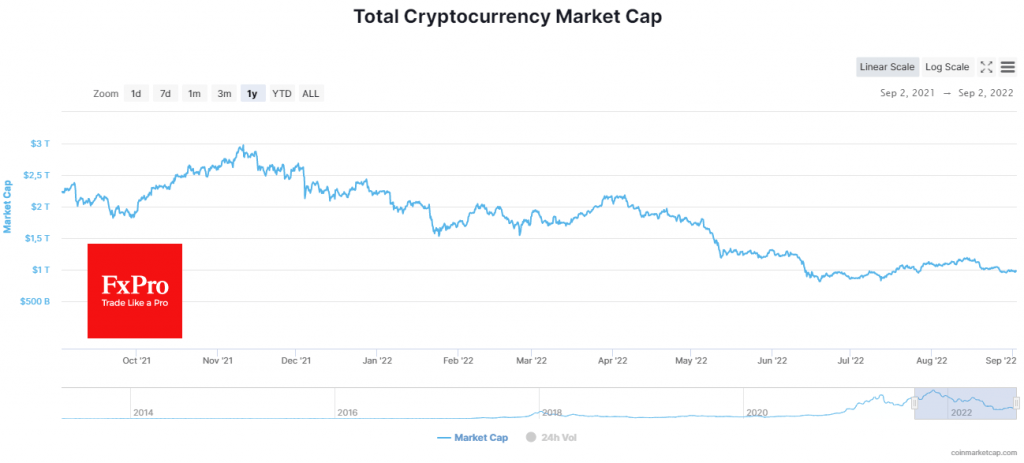Open the chart hamburger menu
This screenshot has height=463, width=1024.
[1008, 67]
